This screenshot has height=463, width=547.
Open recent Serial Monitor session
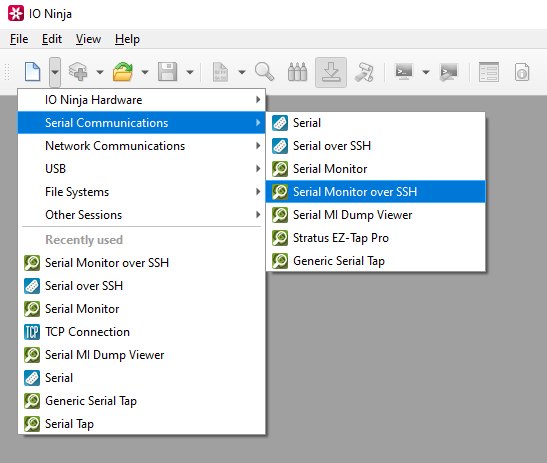(x=142, y=309)
